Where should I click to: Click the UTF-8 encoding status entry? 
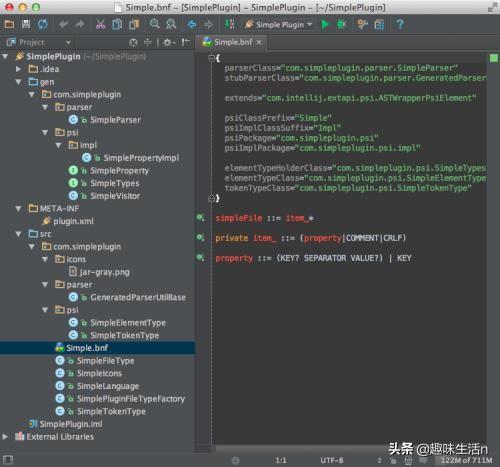[332, 460]
